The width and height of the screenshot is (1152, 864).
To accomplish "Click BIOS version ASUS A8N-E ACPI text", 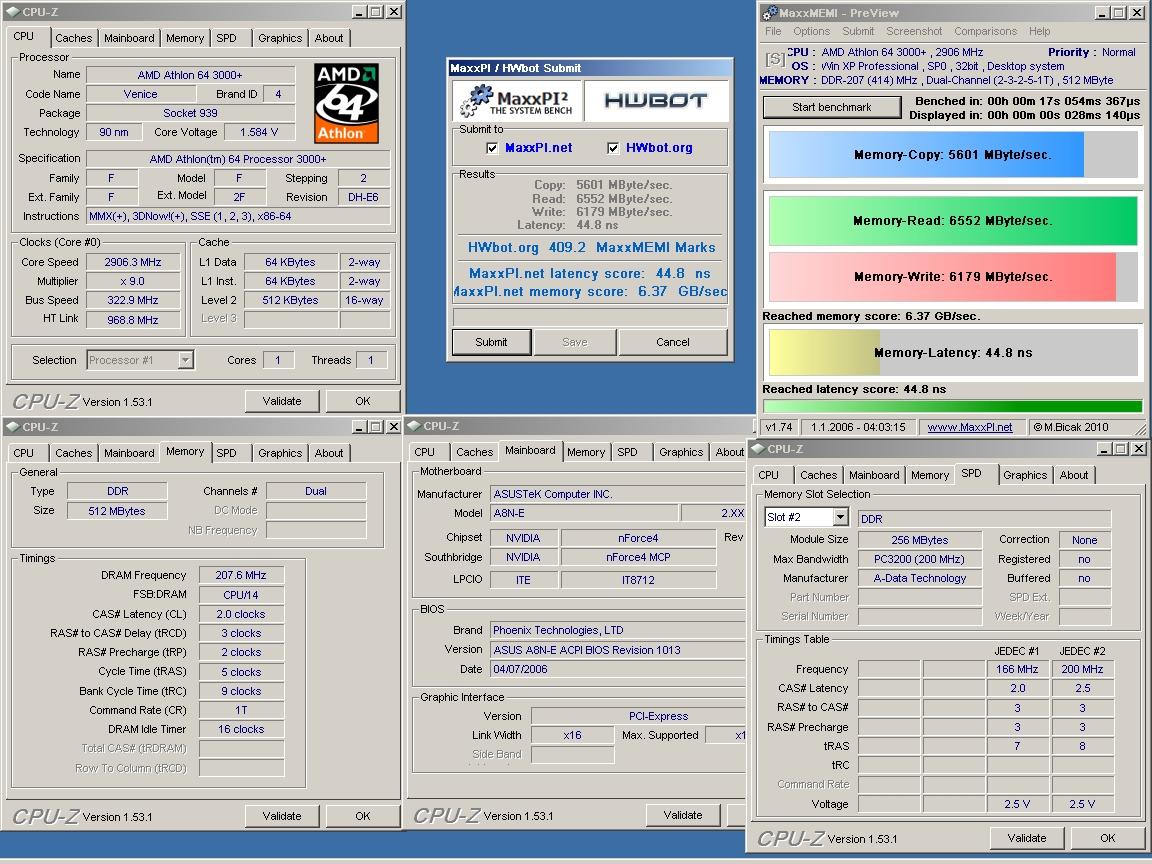I will (x=587, y=650).
